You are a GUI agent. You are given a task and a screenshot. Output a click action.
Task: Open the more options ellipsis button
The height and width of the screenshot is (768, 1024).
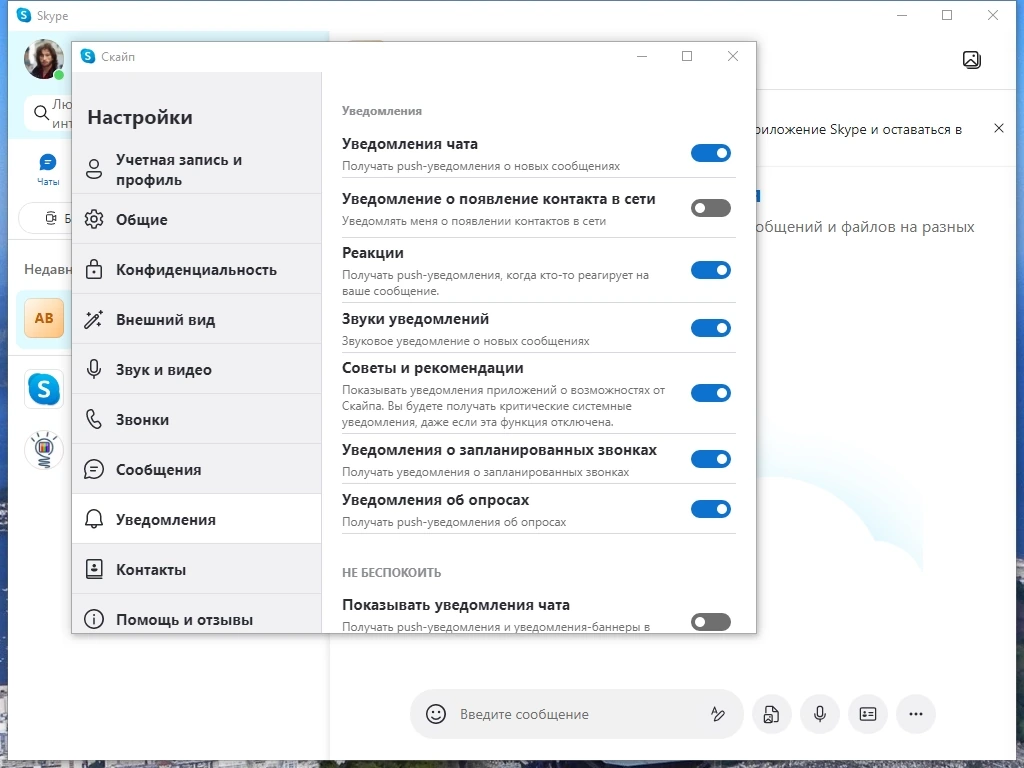click(x=916, y=714)
